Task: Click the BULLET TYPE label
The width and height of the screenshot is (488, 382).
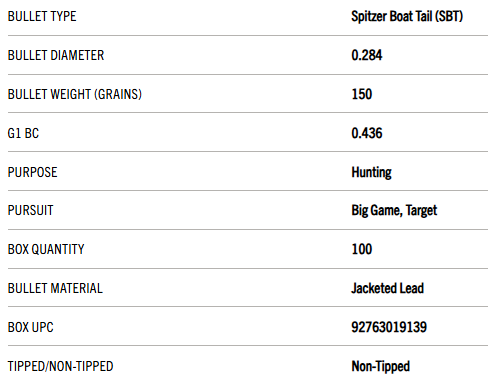Action: [x=42, y=16]
